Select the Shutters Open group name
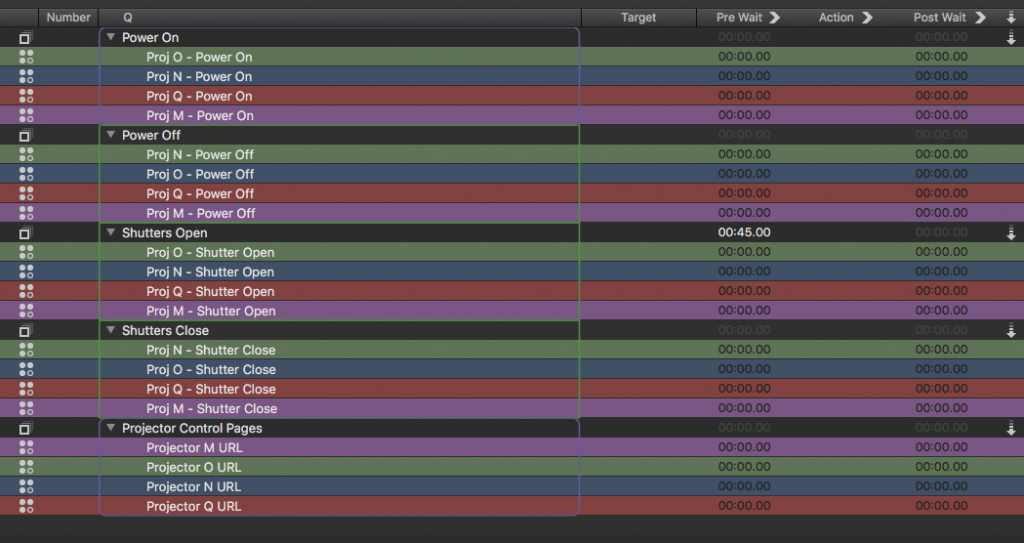The width and height of the screenshot is (1024, 543). coord(165,233)
